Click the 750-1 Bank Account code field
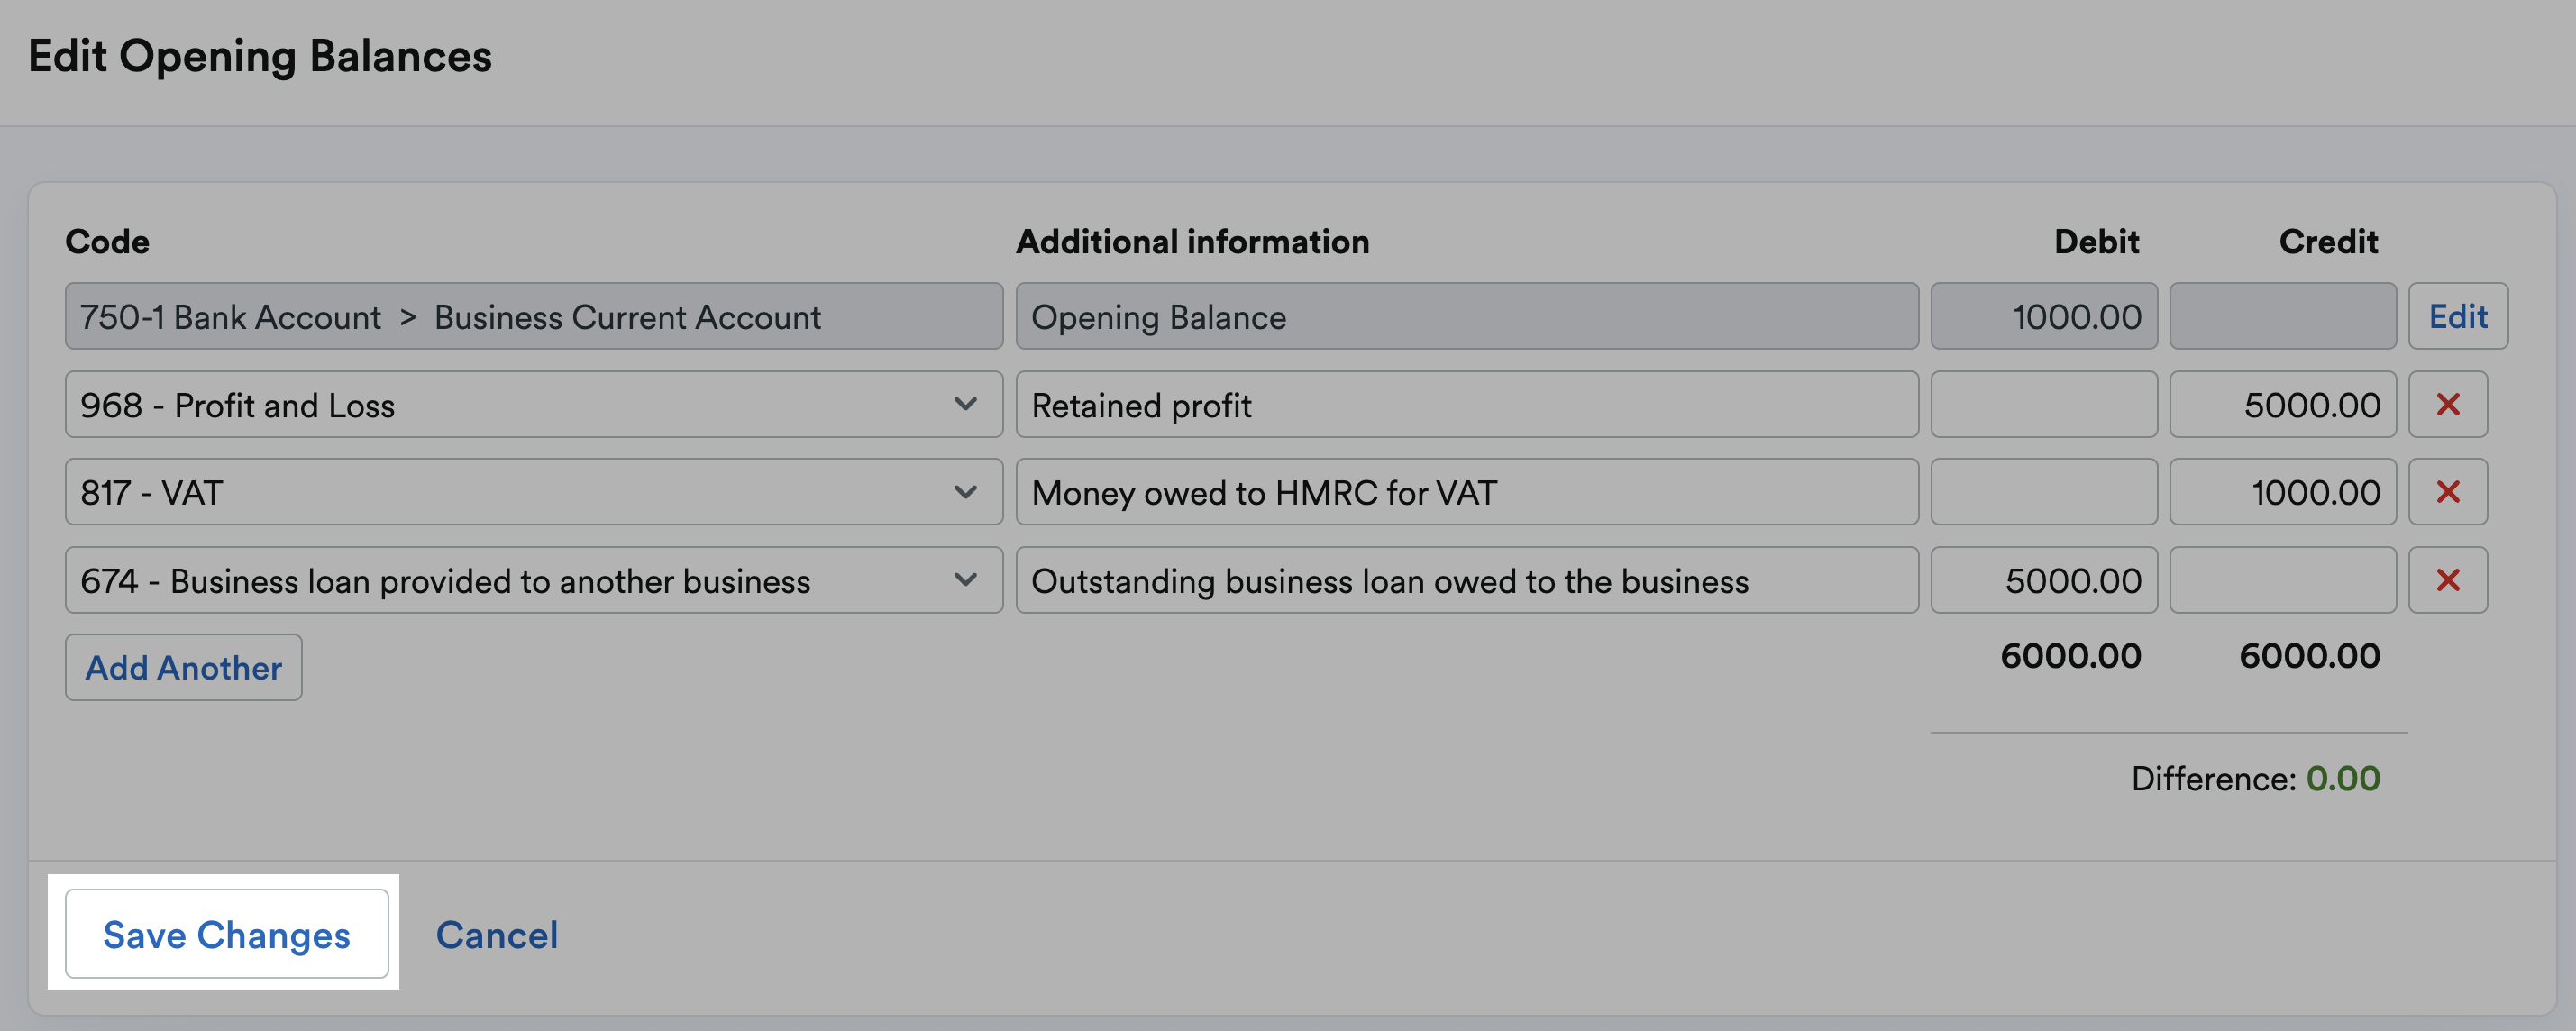The image size is (2576, 1031). 534,316
